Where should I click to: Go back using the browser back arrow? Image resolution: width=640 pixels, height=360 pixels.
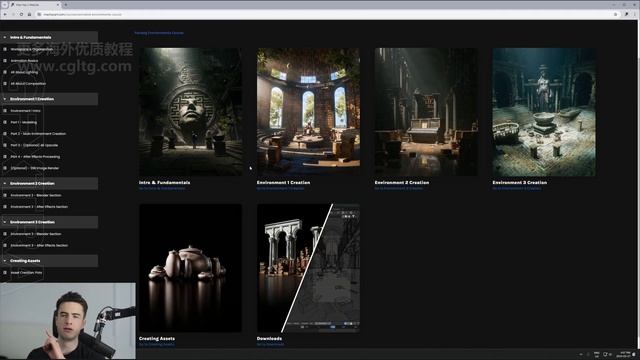(x=5, y=14)
